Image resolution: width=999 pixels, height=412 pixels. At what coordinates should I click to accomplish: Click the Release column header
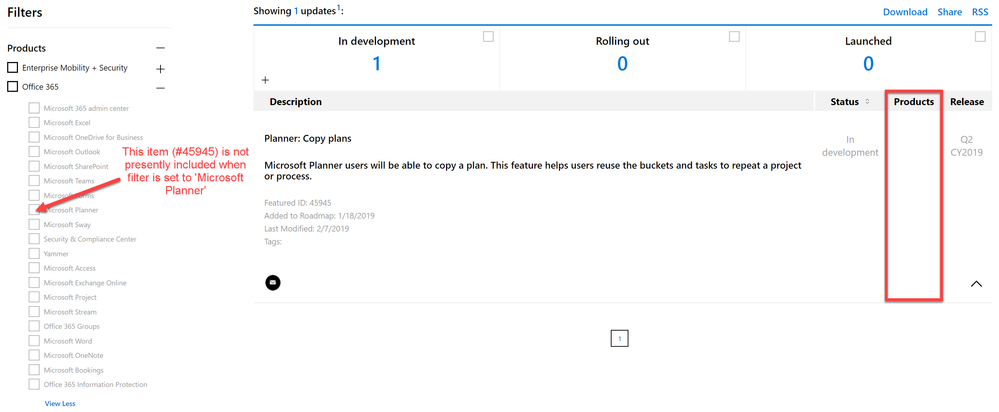point(967,102)
